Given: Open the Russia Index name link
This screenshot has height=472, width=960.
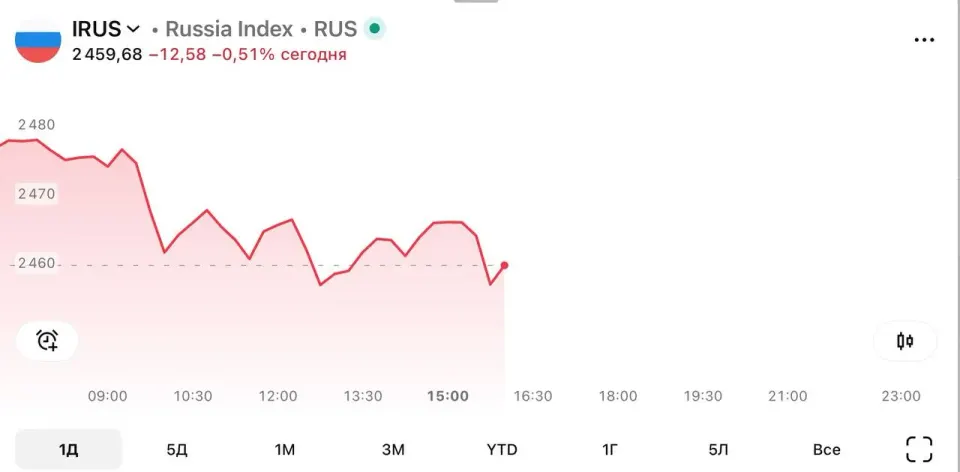Looking at the screenshot, I should 229,29.
